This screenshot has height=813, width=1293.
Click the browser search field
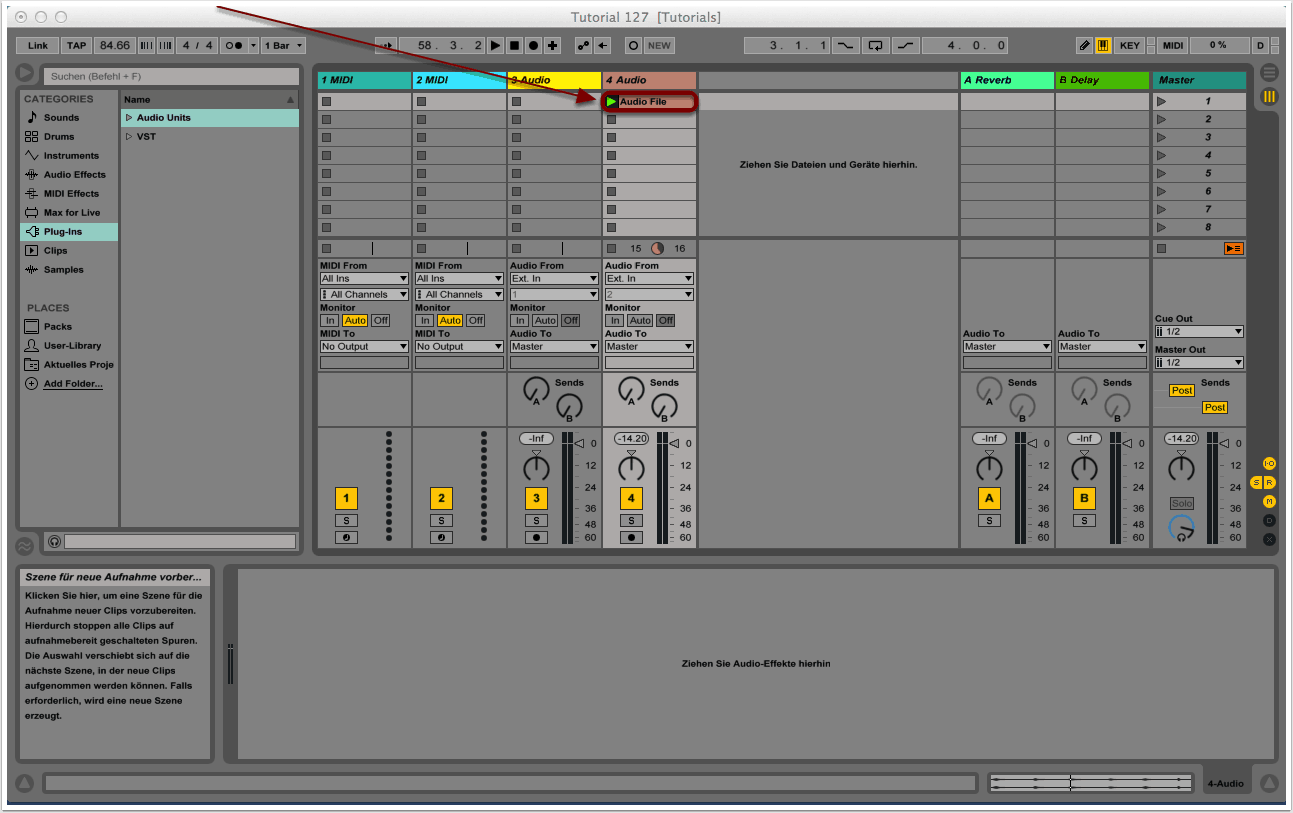[170, 76]
